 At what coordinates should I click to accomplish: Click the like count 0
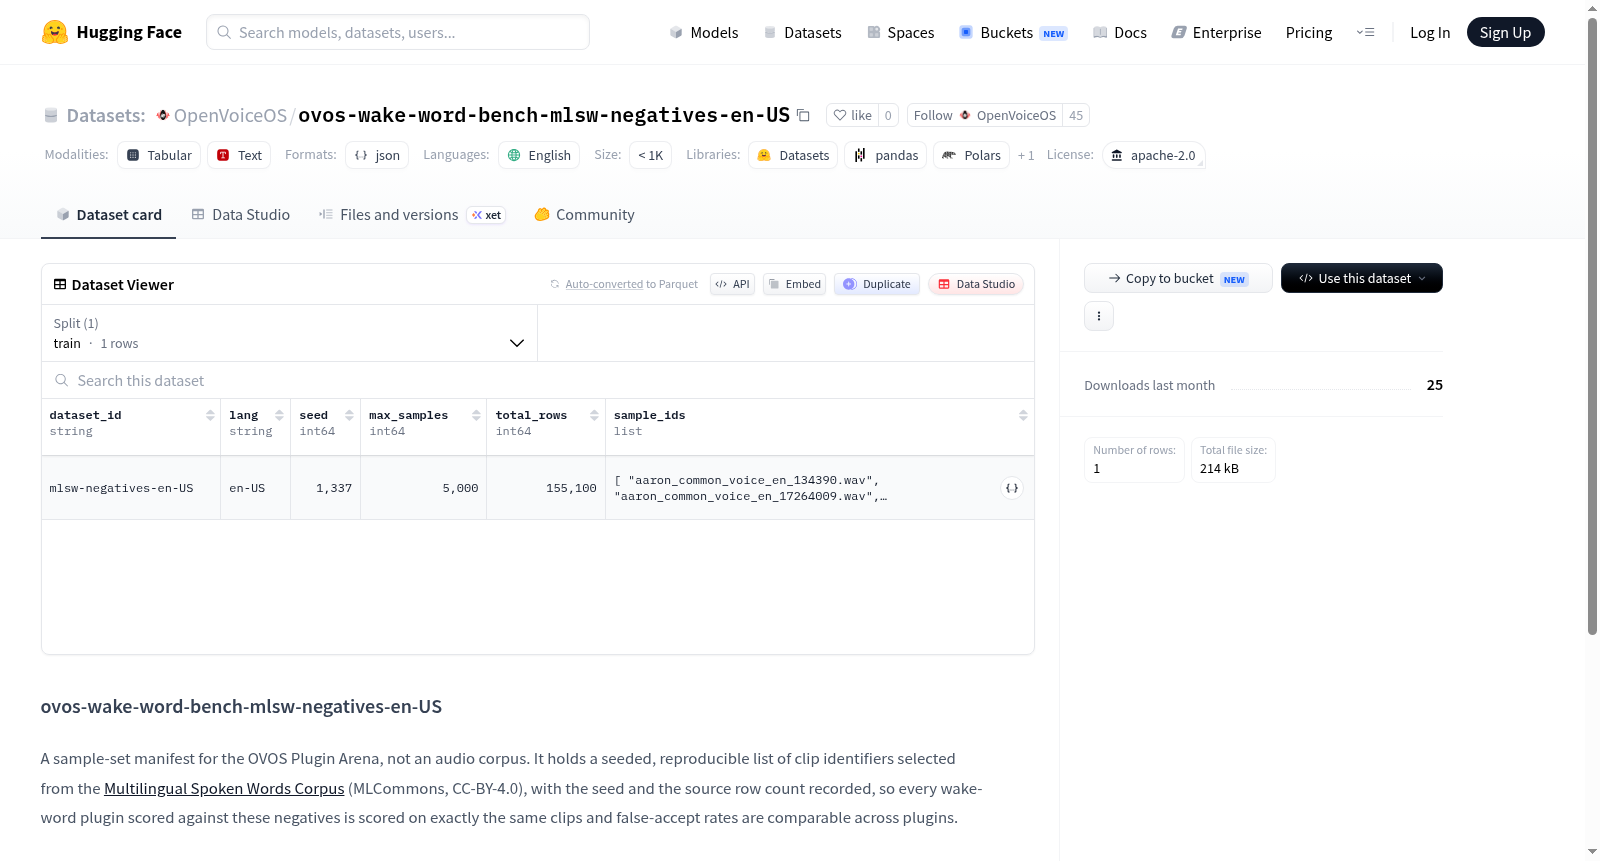(x=888, y=115)
